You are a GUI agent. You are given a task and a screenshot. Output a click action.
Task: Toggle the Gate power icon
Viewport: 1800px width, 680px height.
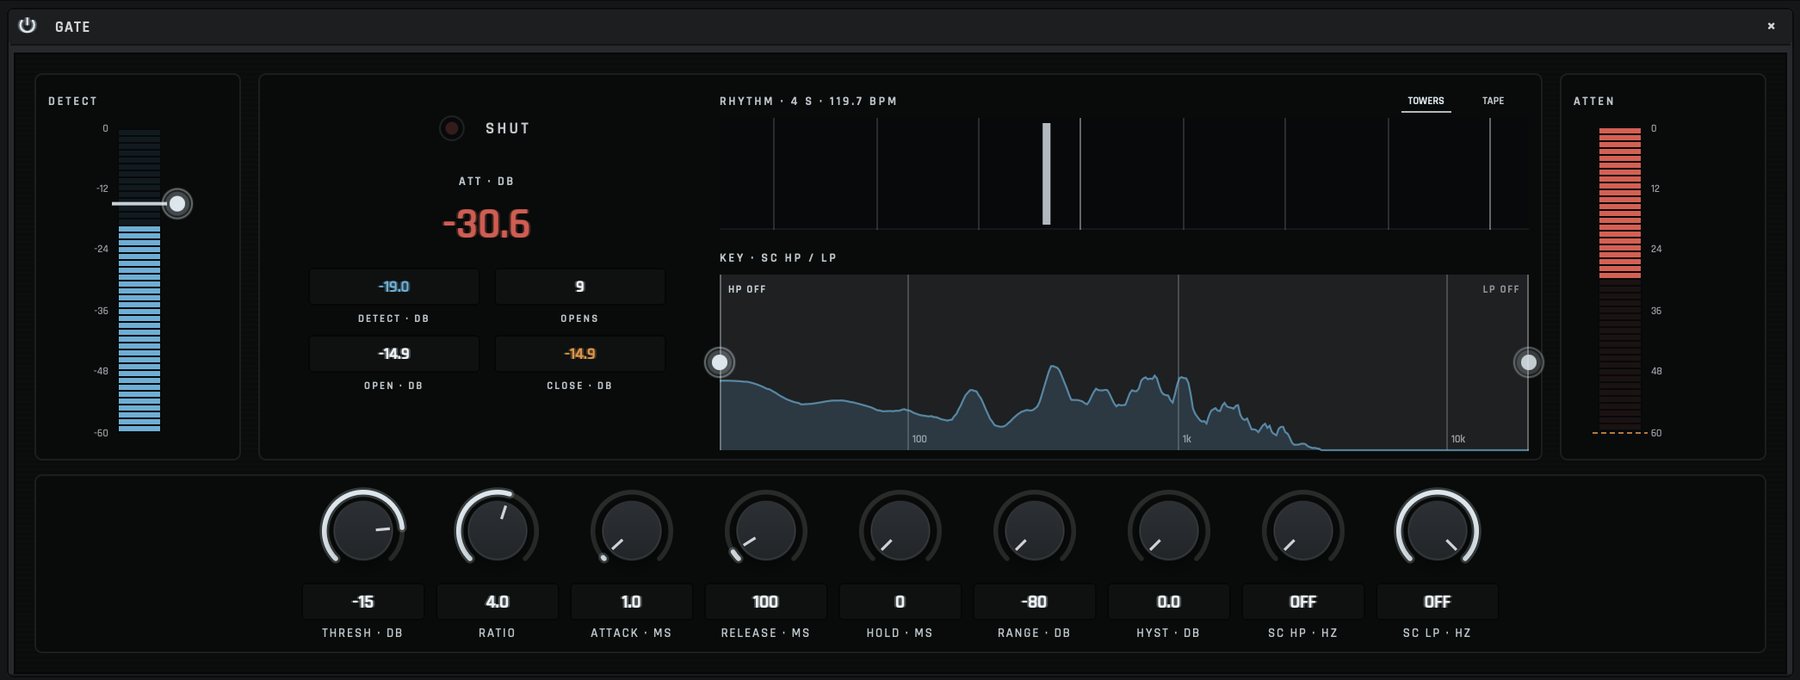coord(27,26)
